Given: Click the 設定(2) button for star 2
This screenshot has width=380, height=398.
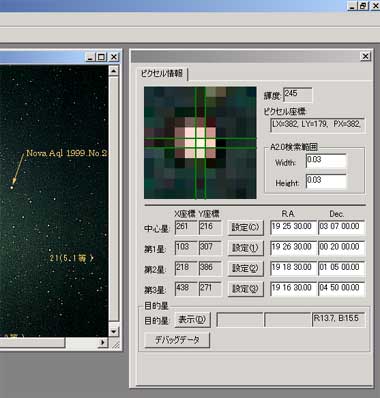Looking at the screenshot, I should coord(245,268).
